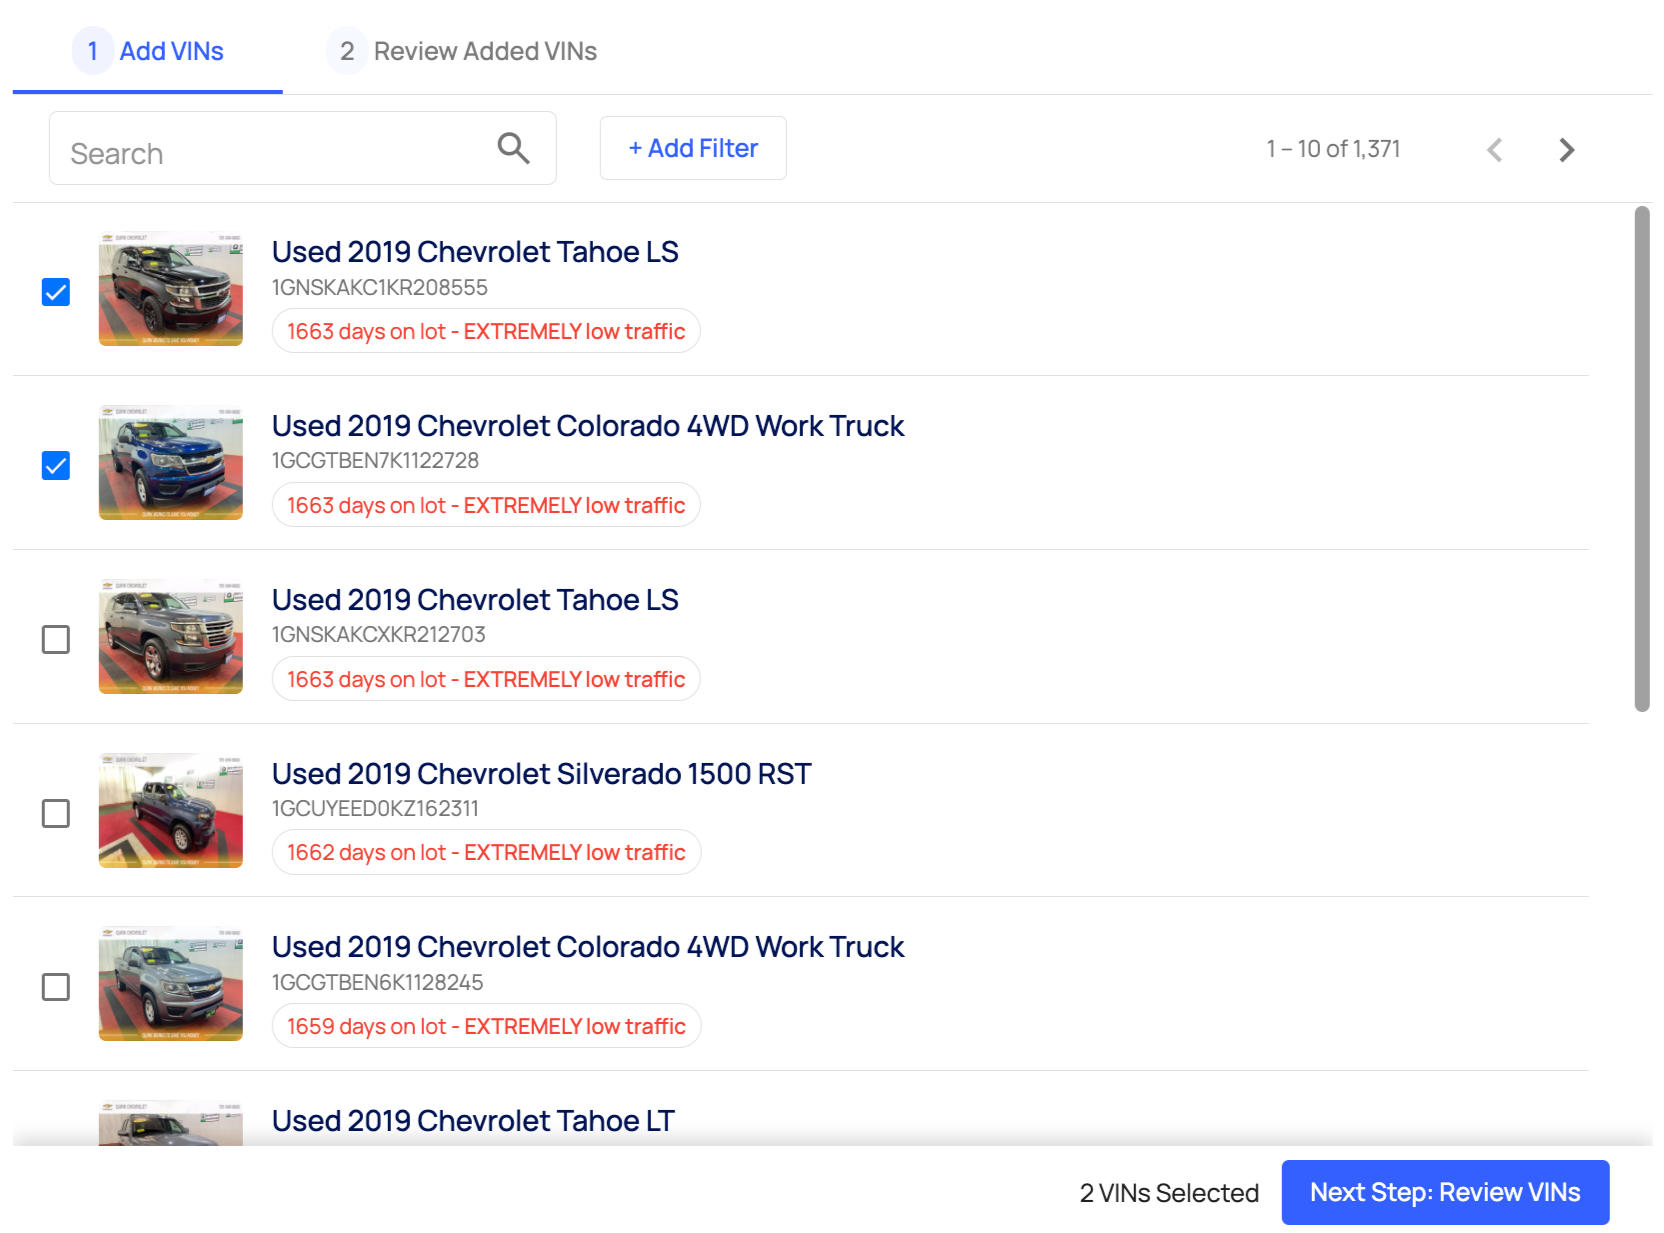Open thumbnail of Tahoe LS 1GNSKAKCXKR212703
The image size is (1664, 1233).
click(171, 637)
